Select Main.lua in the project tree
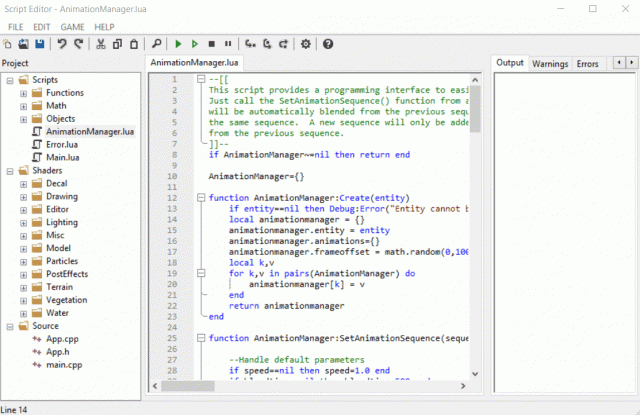Screen dimensions: 640x415 pos(62,158)
